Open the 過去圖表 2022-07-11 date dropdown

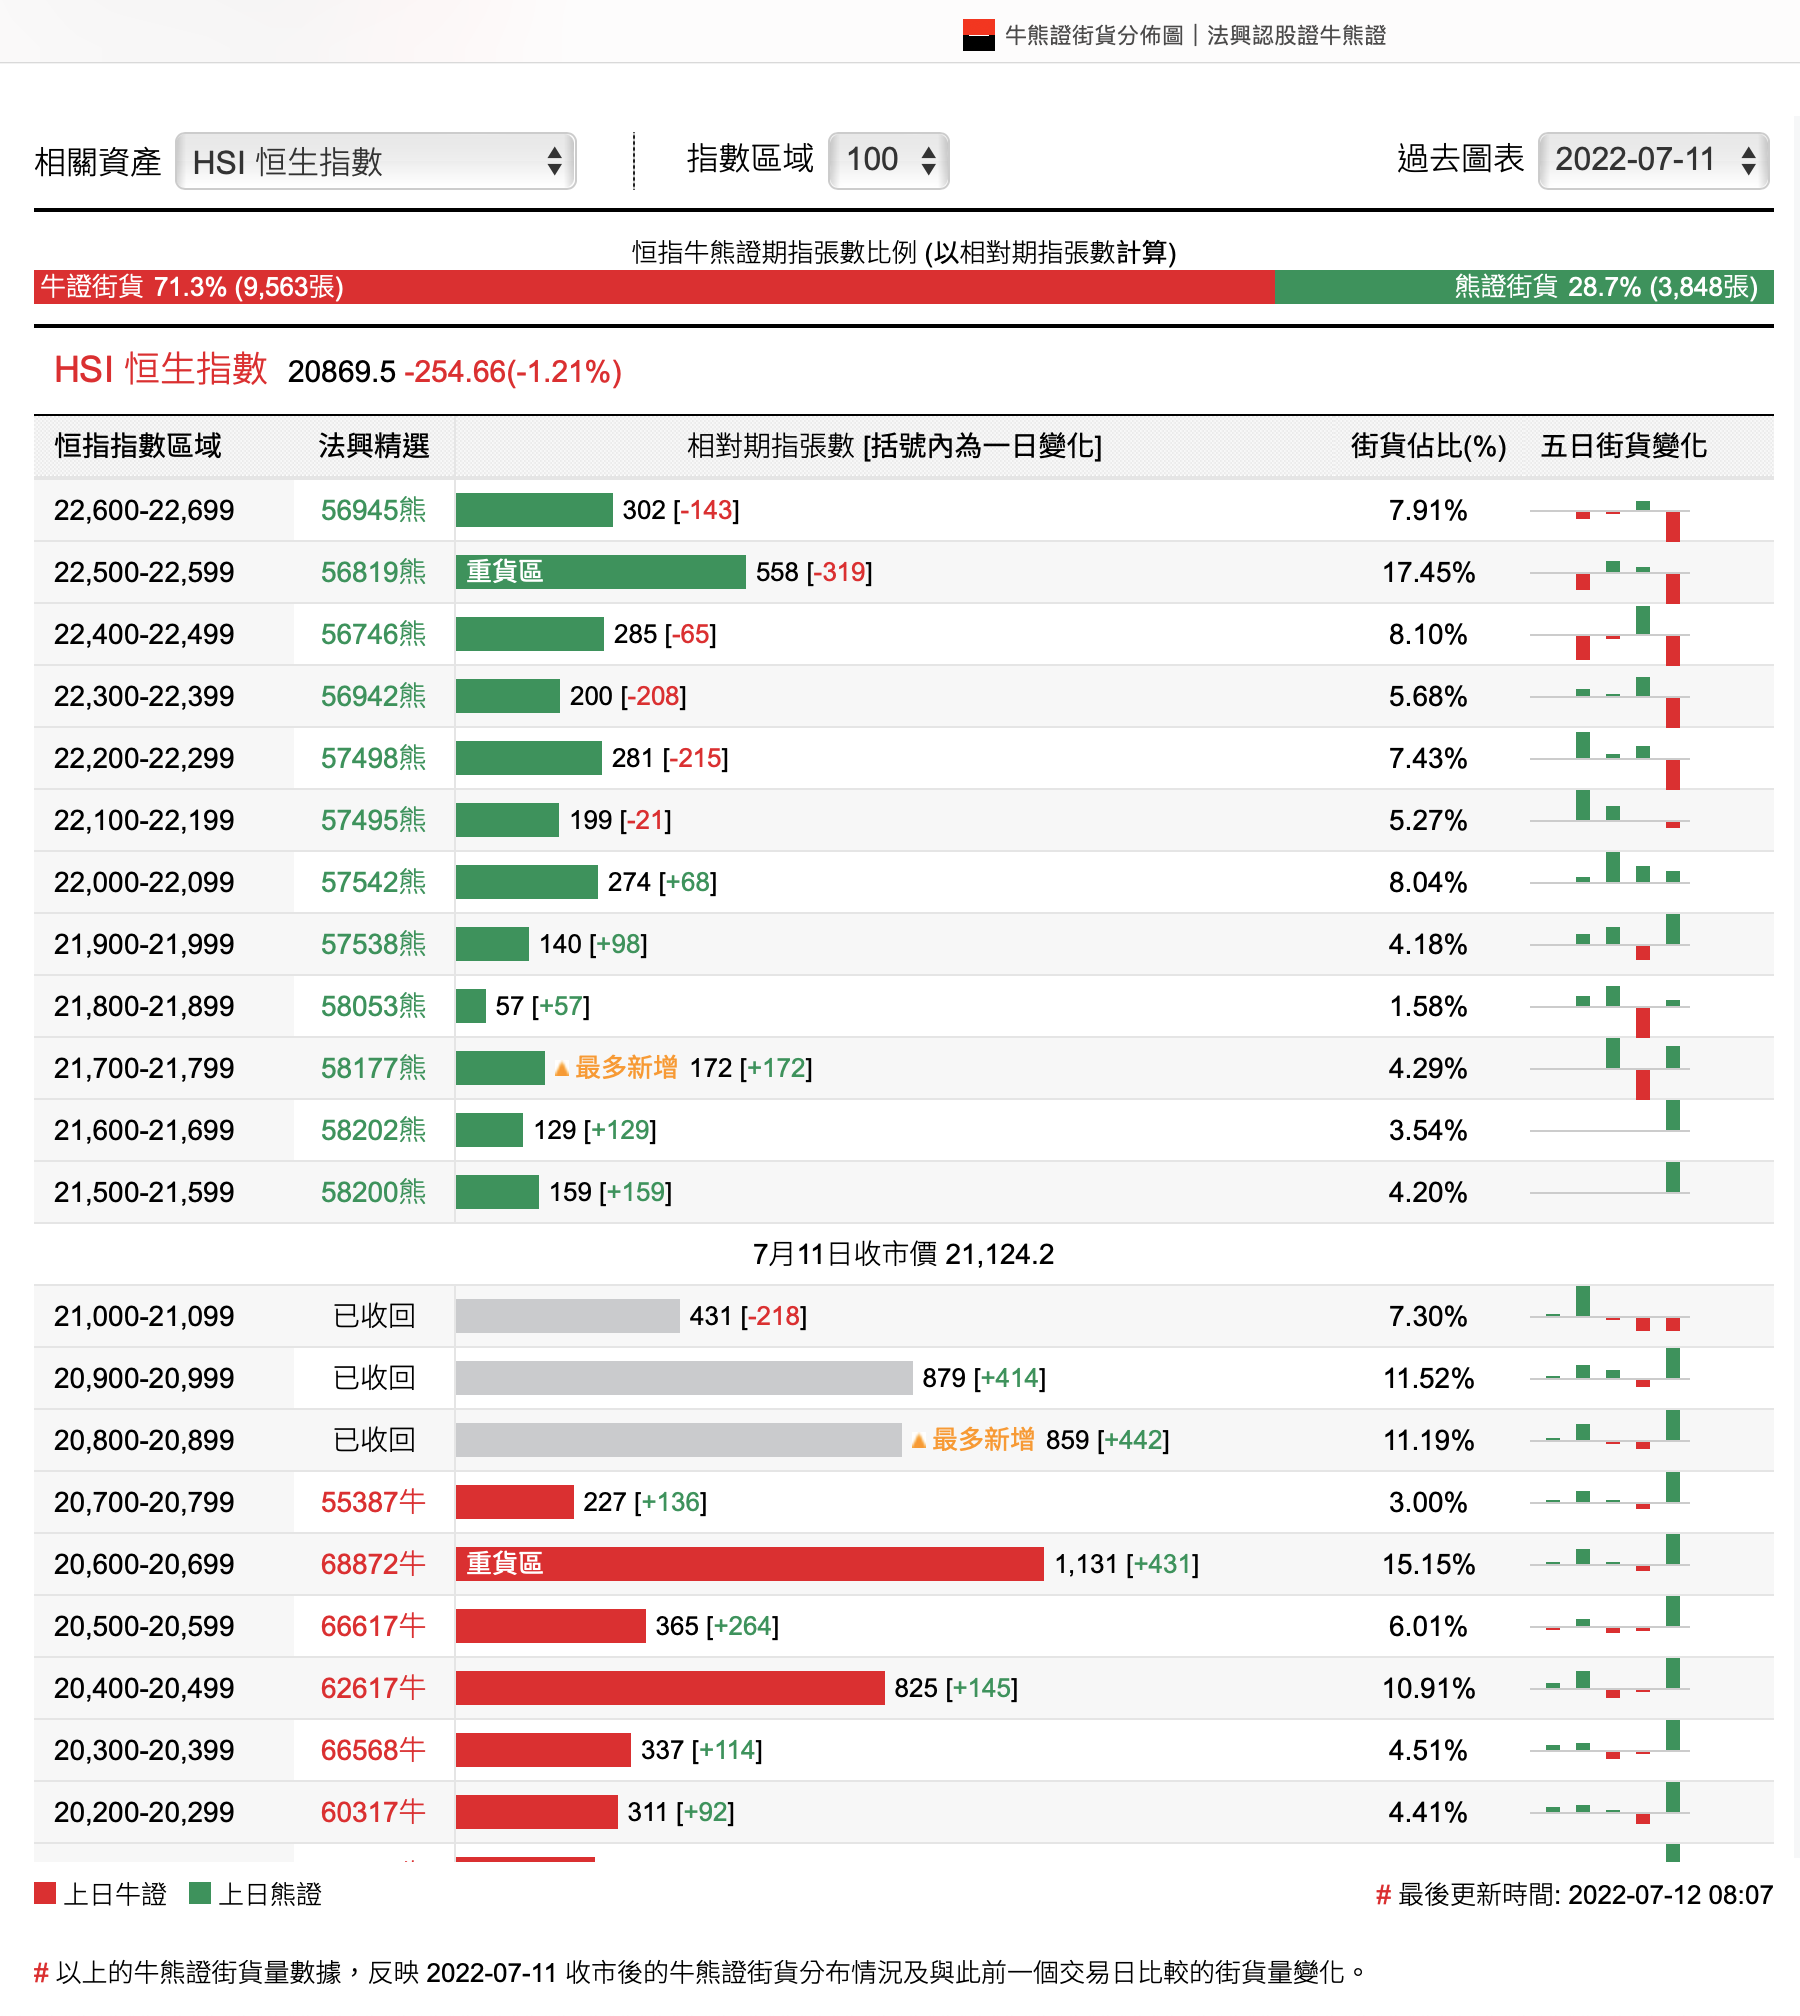pyautogui.click(x=1653, y=160)
